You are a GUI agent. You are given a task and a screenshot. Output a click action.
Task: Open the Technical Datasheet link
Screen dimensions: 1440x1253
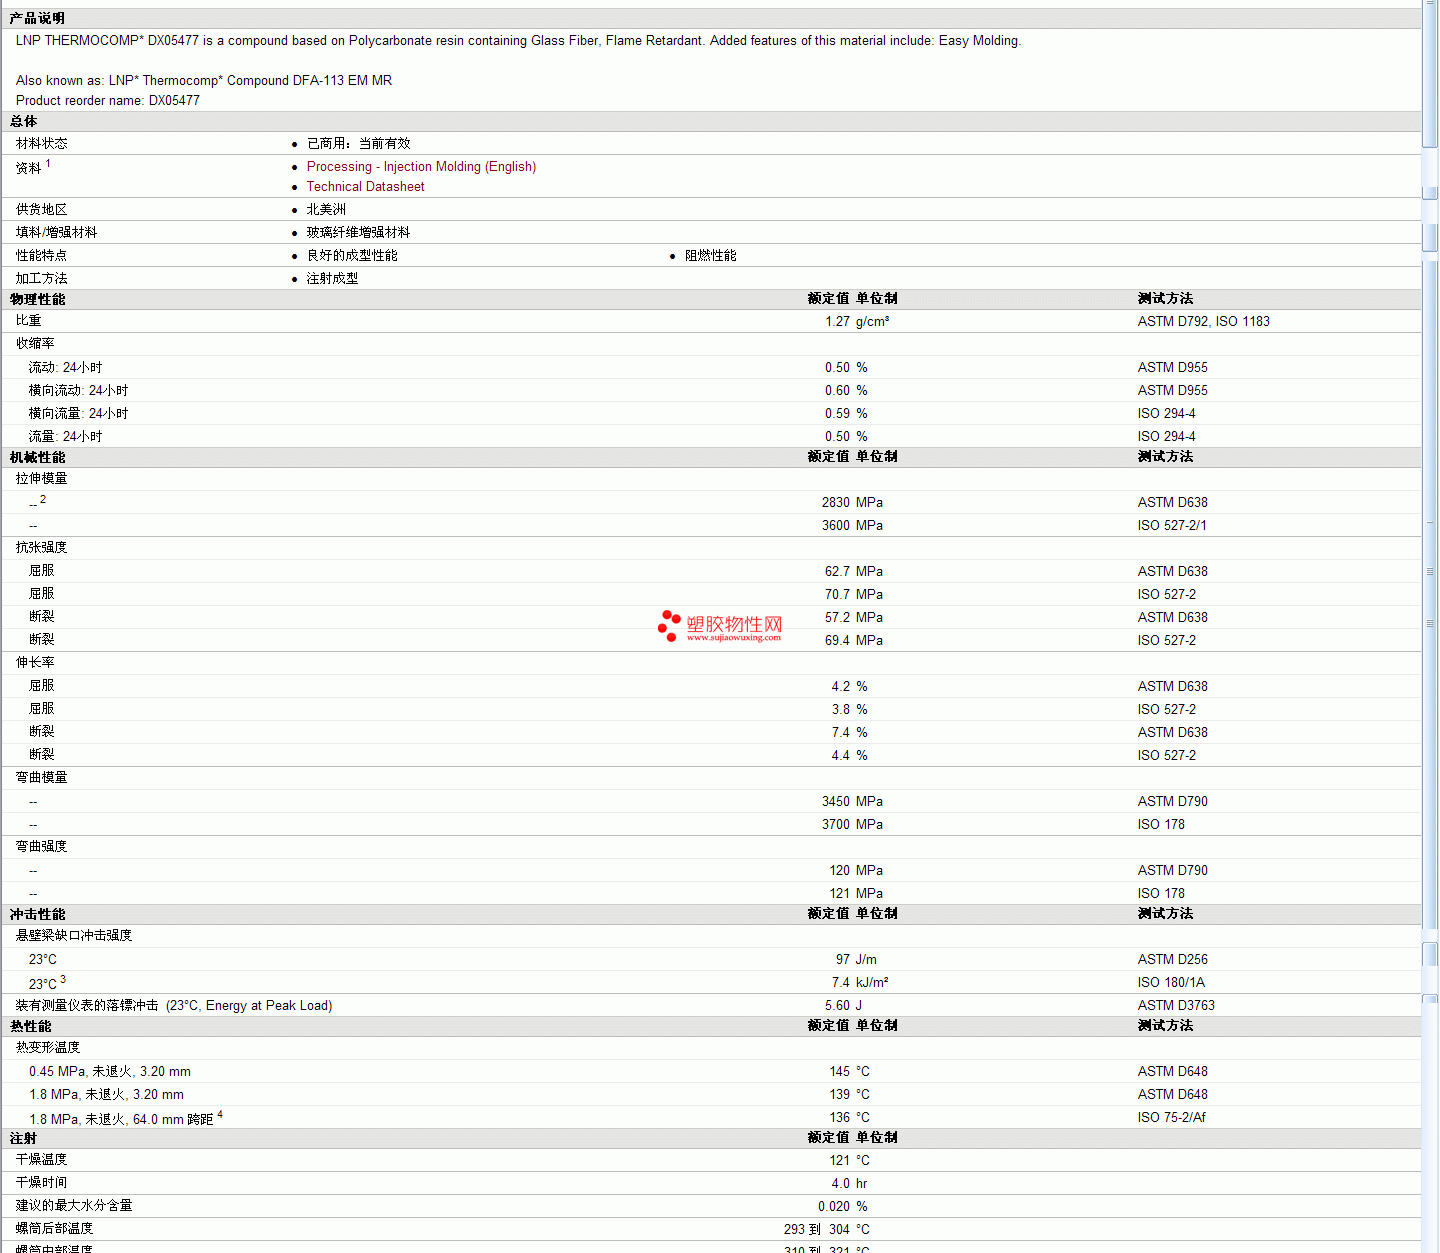coord(365,187)
